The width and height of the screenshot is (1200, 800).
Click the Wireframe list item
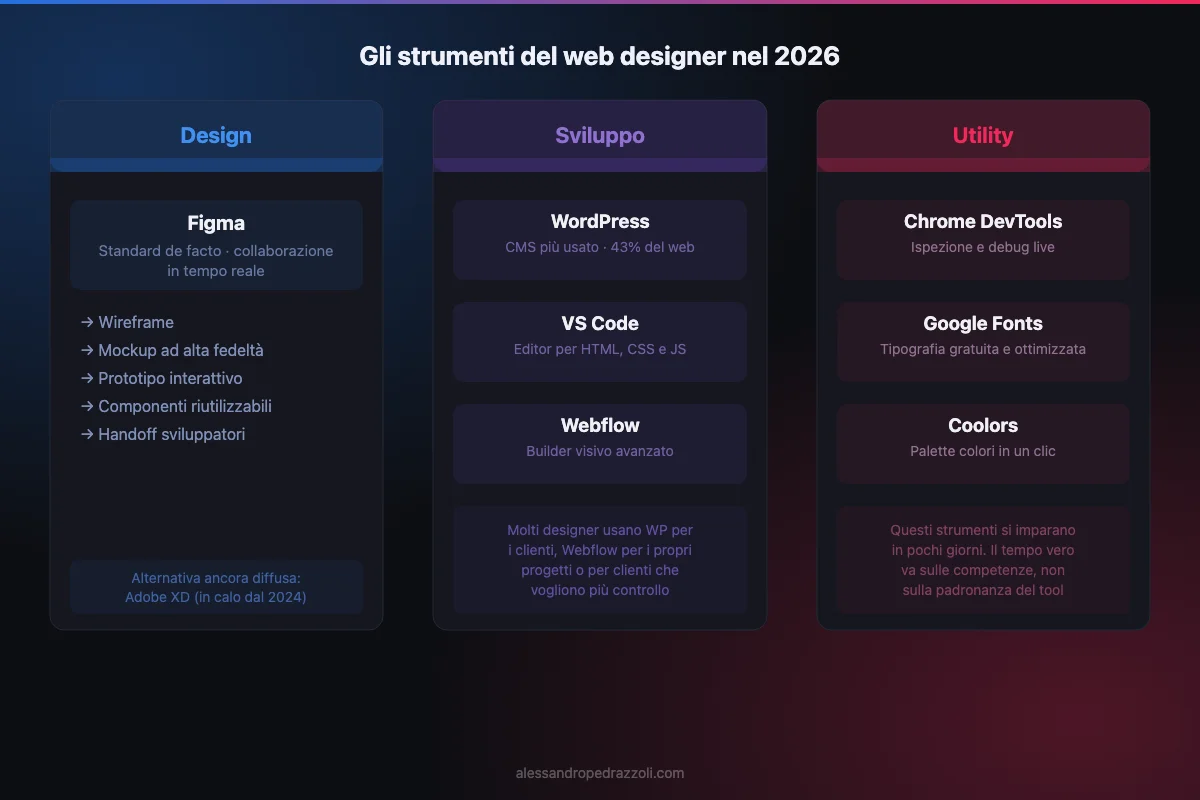click(127, 322)
